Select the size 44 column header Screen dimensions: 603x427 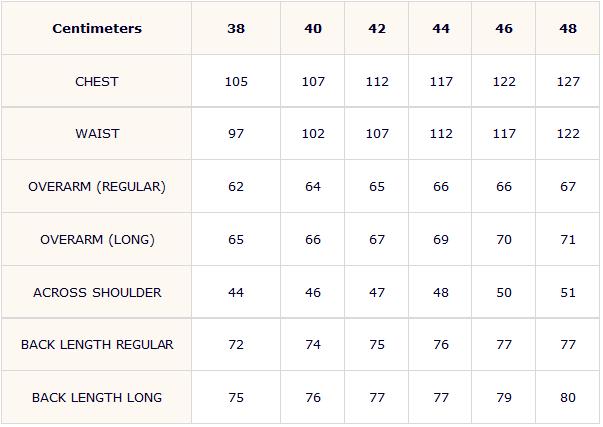(x=441, y=28)
